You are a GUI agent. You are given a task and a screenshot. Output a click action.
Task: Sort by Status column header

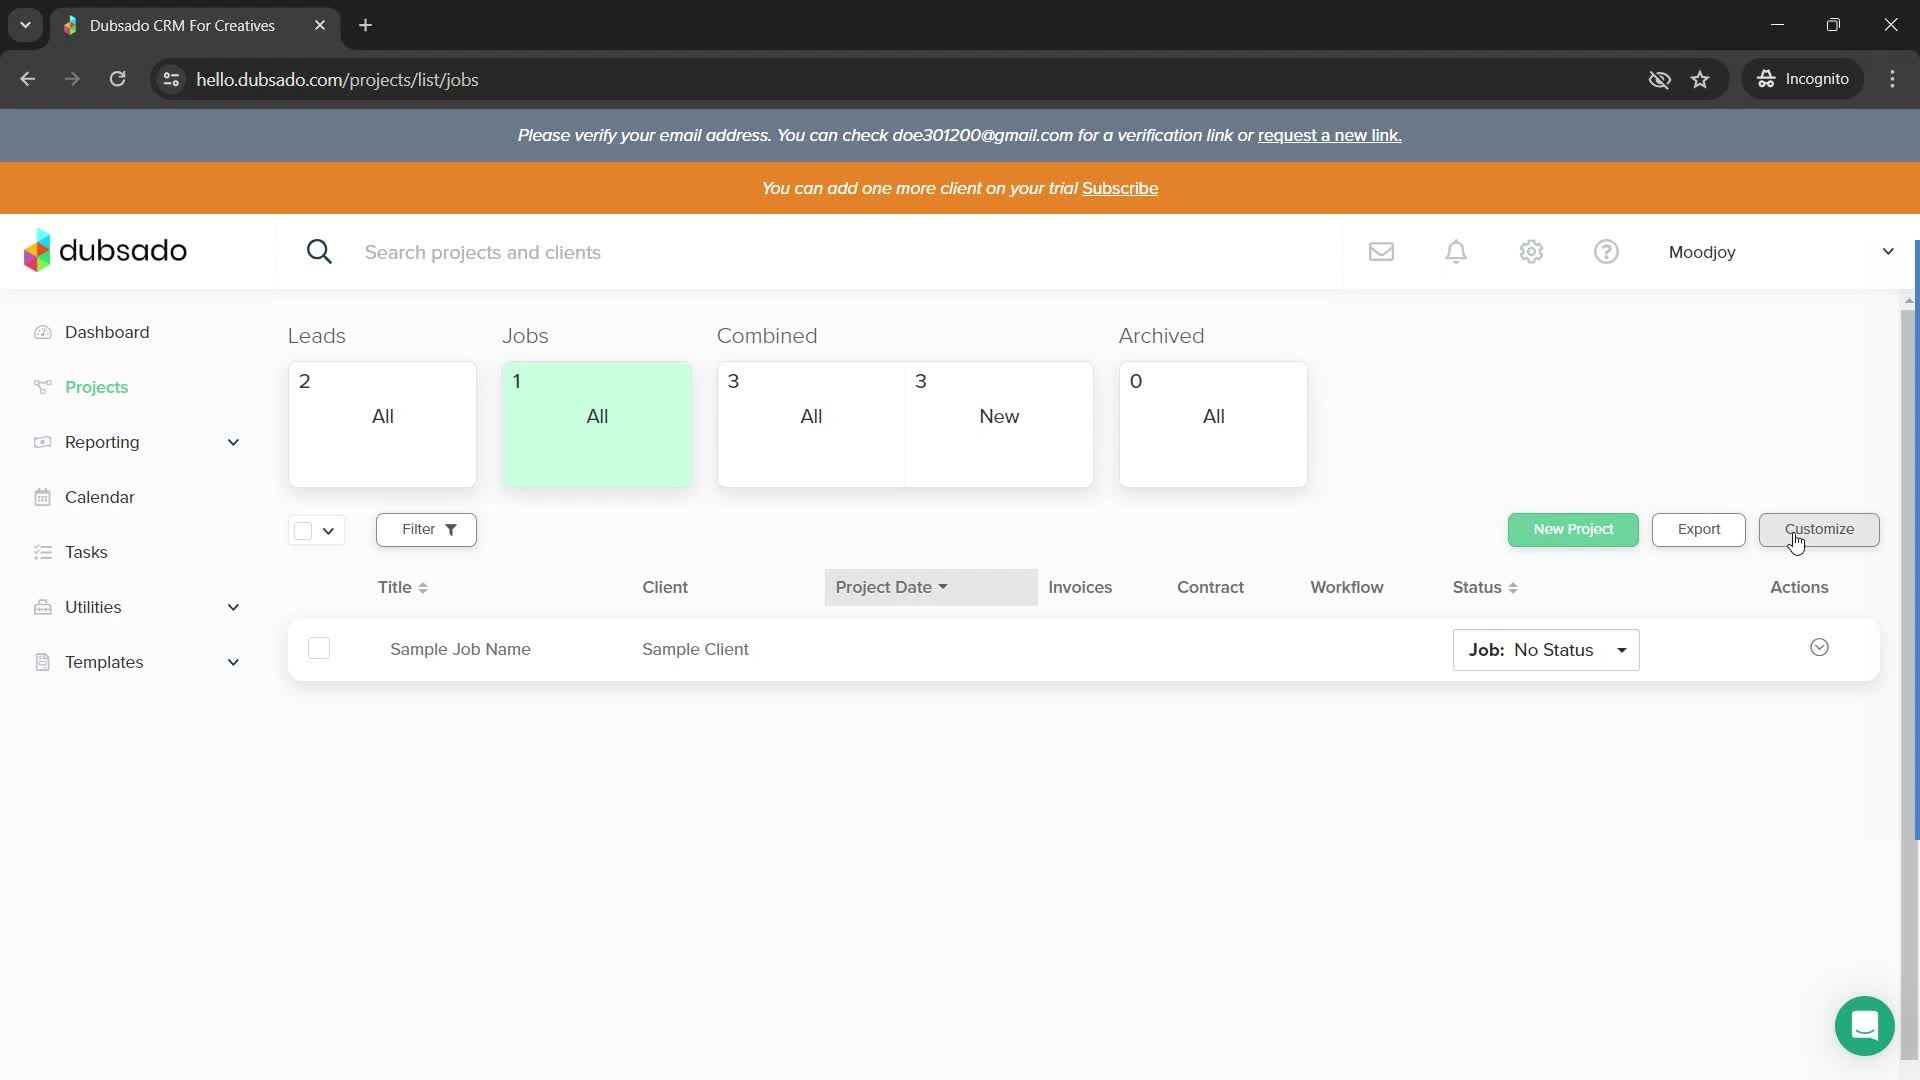[1485, 587]
